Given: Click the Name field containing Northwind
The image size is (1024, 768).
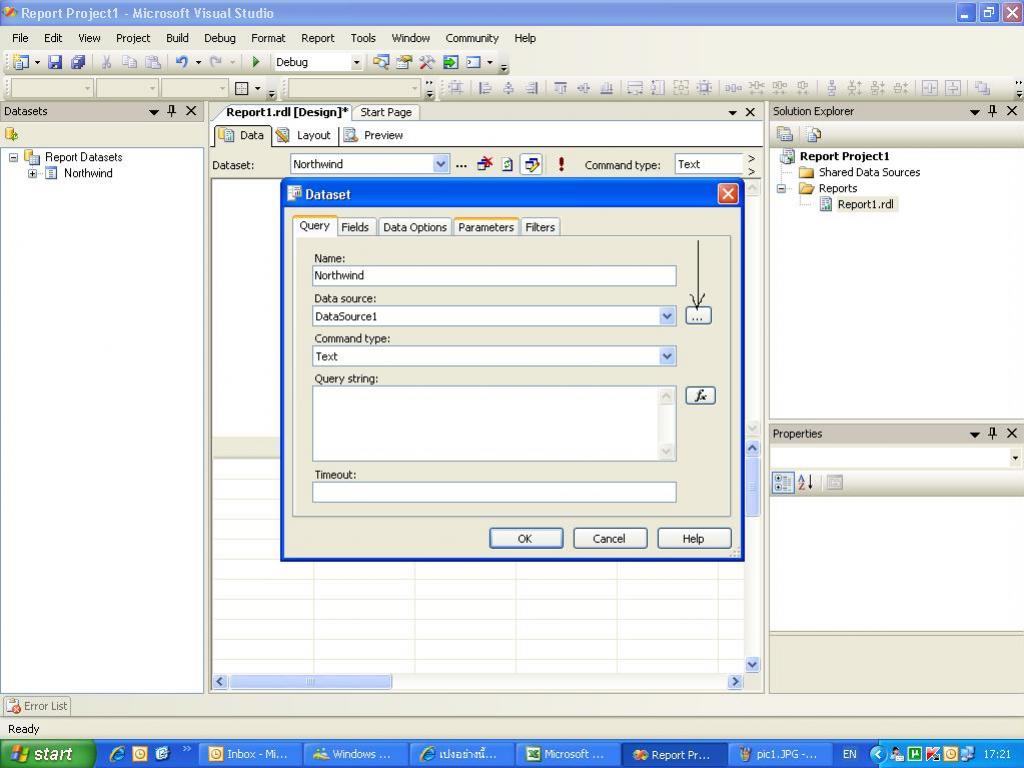Looking at the screenshot, I should (494, 276).
